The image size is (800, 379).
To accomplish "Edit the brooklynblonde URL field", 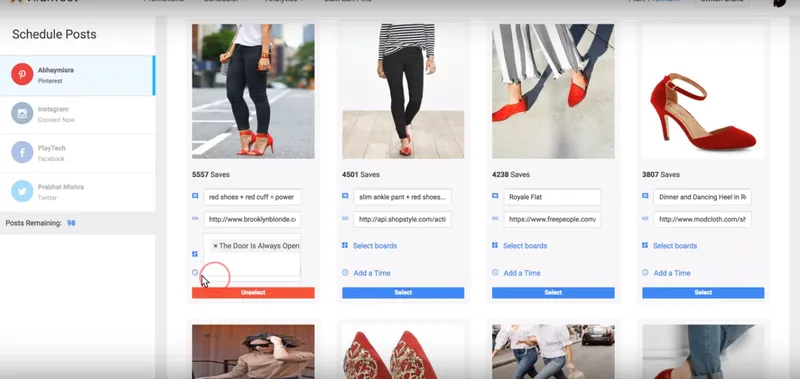I will 252,219.
